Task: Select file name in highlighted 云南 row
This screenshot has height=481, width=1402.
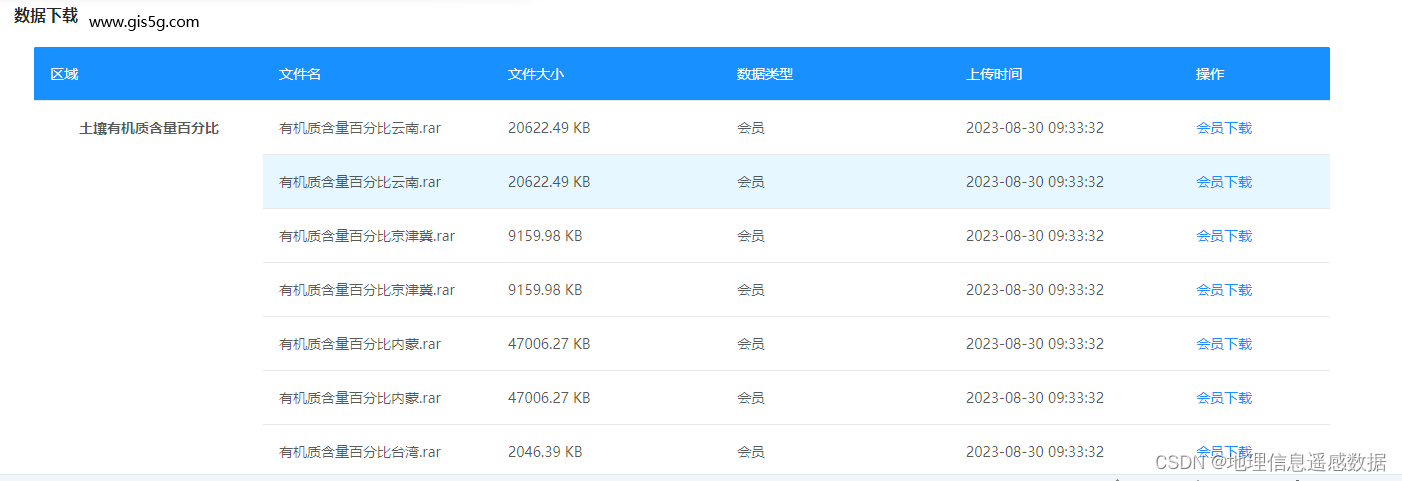Action: 360,182
